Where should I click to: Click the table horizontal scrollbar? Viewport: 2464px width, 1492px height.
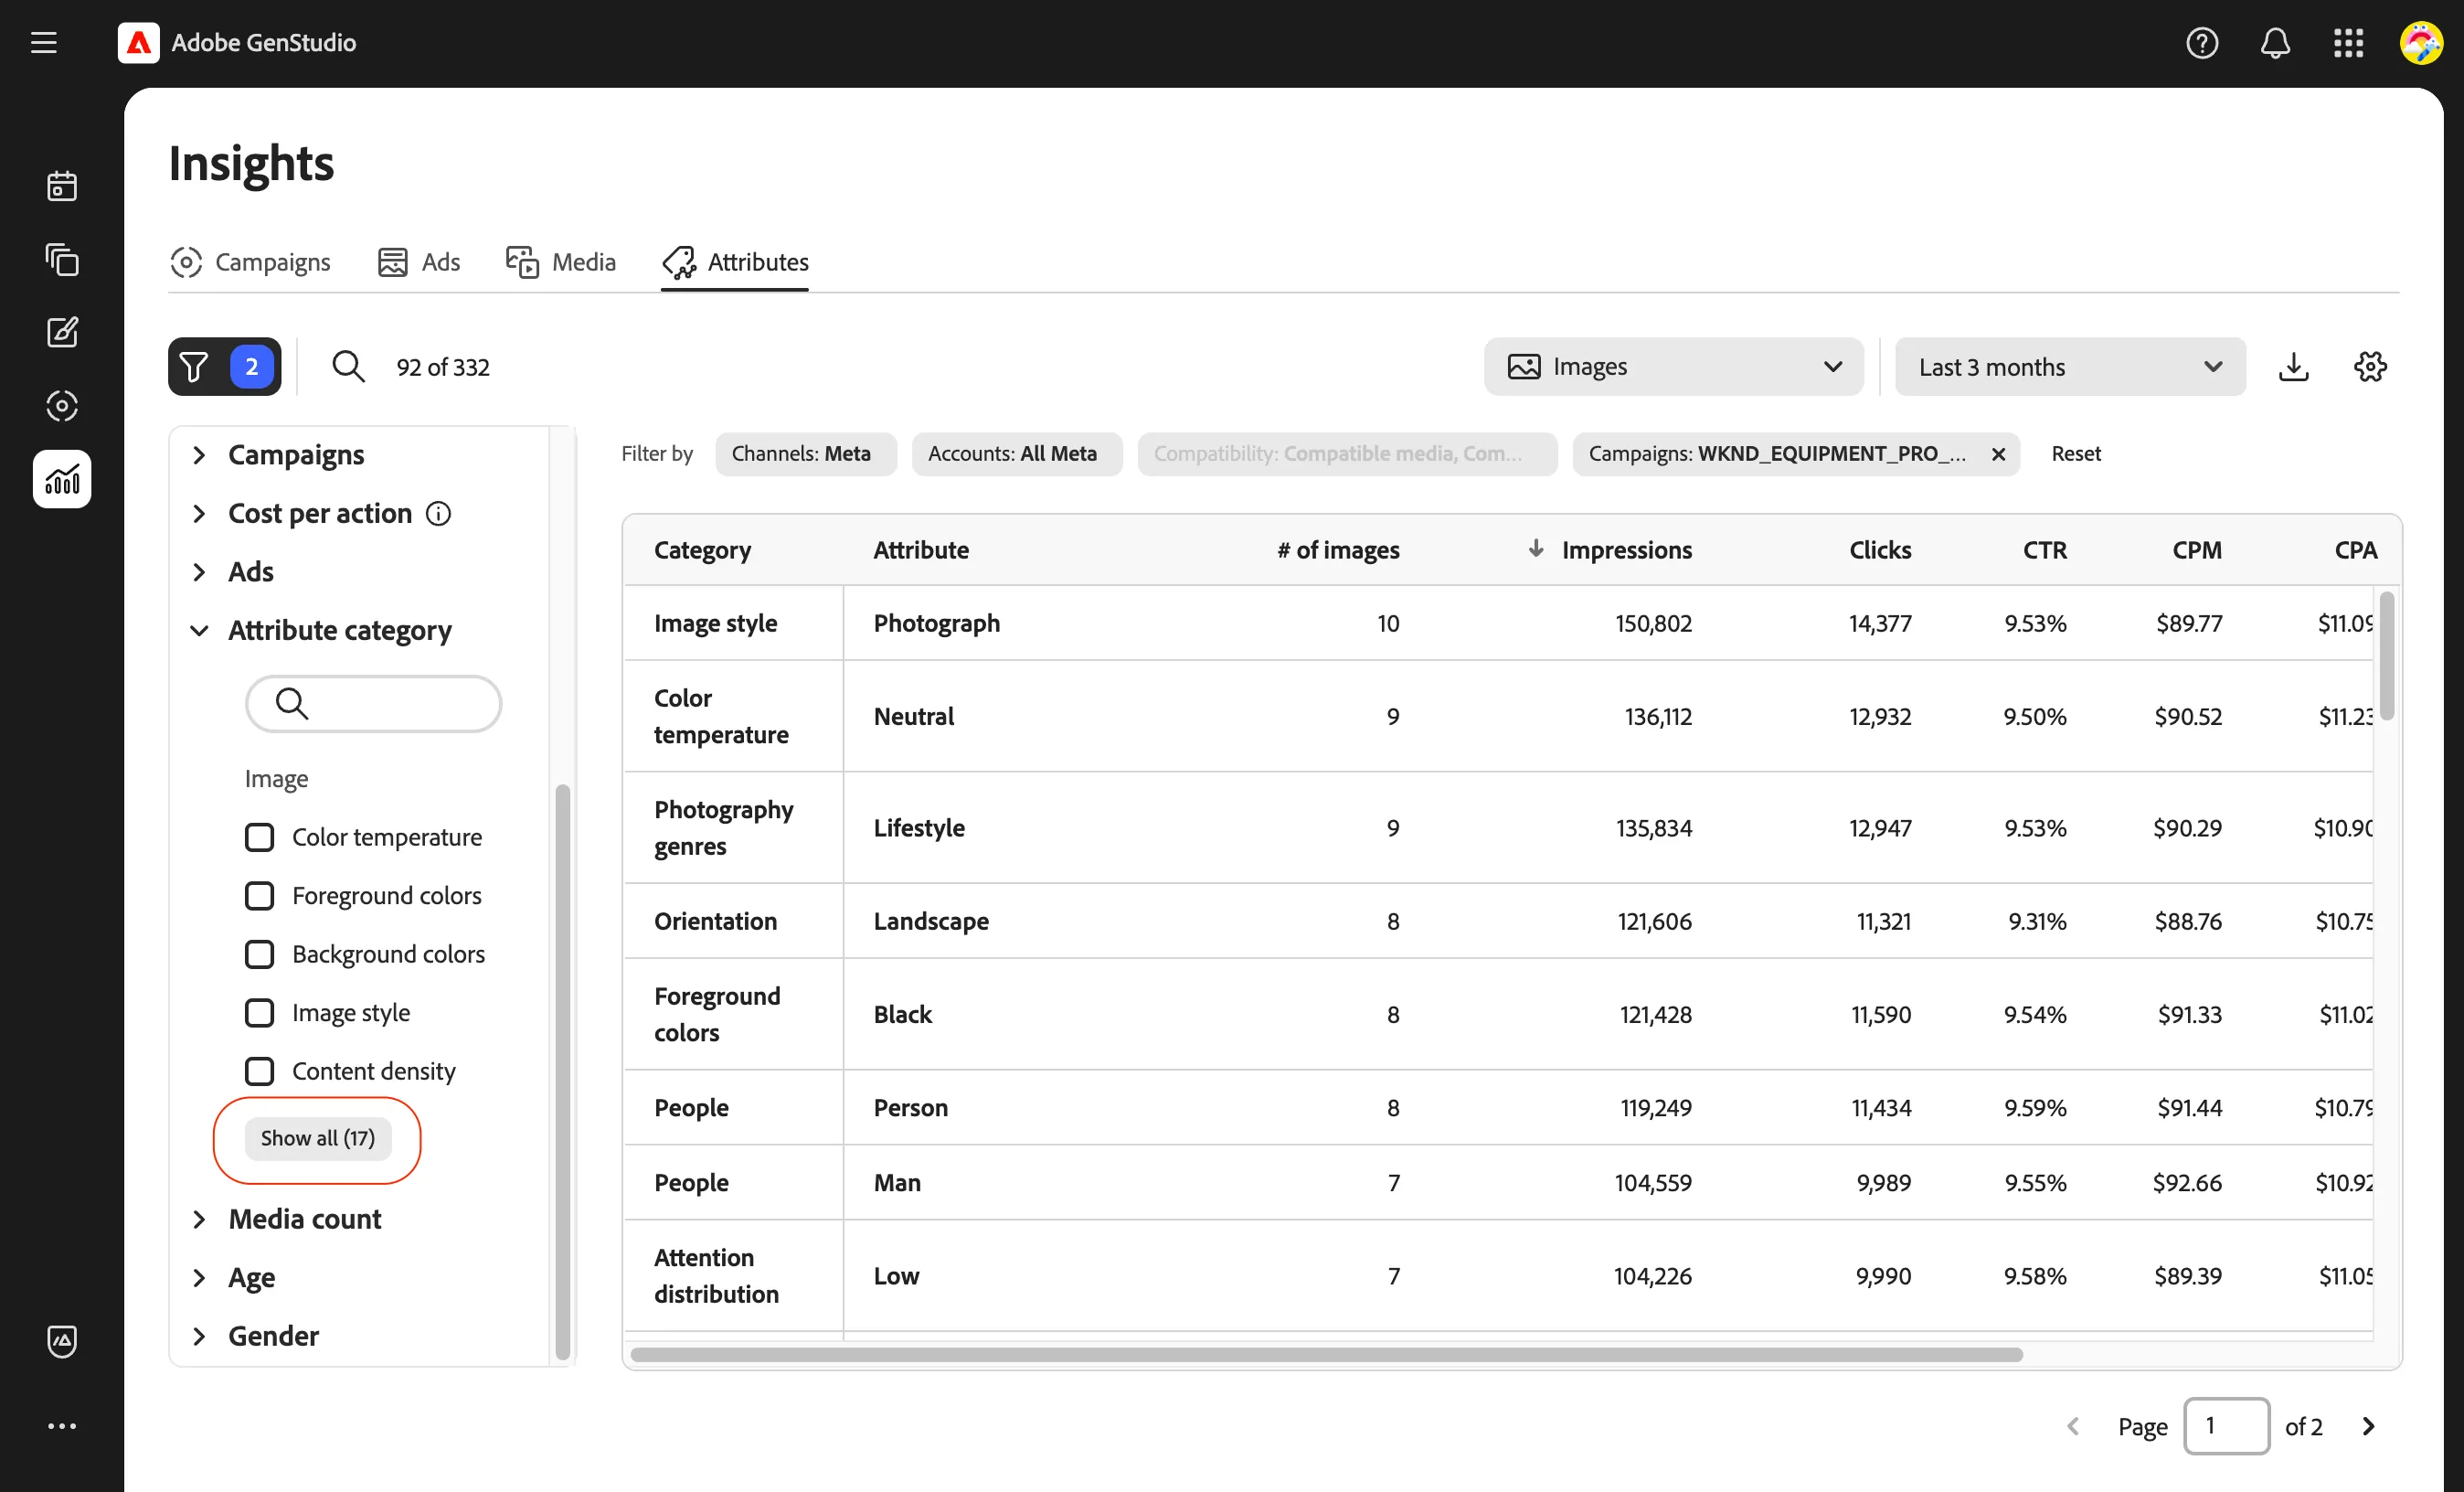pos(1326,1355)
